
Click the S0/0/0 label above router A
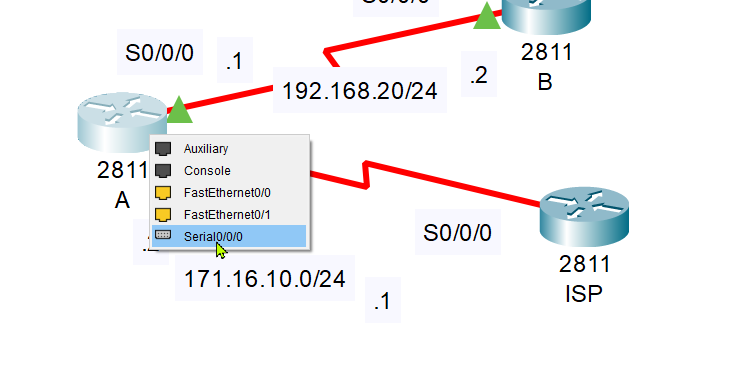coord(160,52)
